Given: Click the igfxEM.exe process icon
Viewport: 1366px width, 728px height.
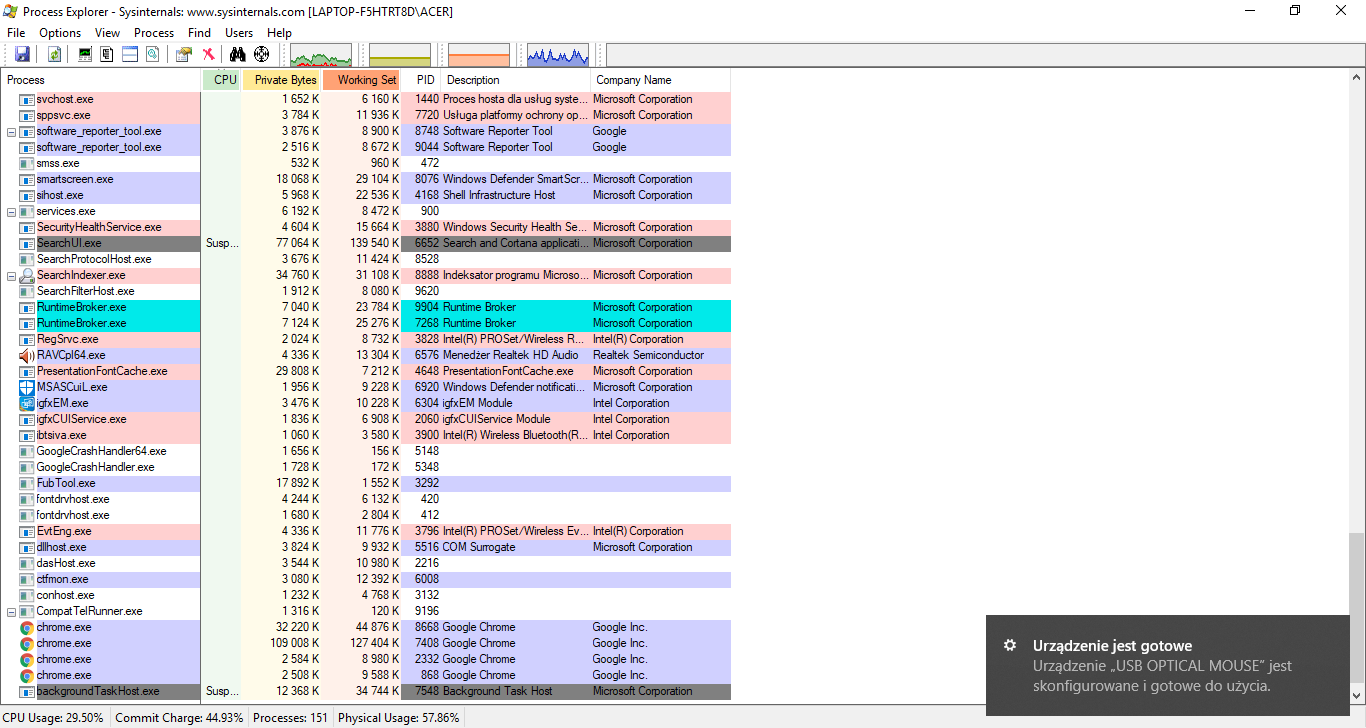Looking at the screenshot, I should 27,403.
